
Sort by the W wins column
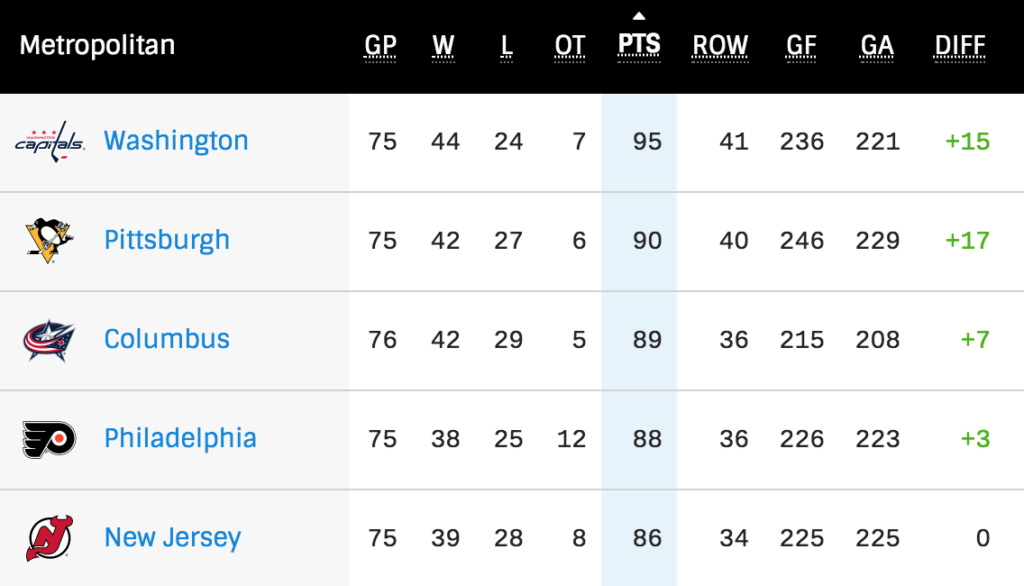[443, 46]
